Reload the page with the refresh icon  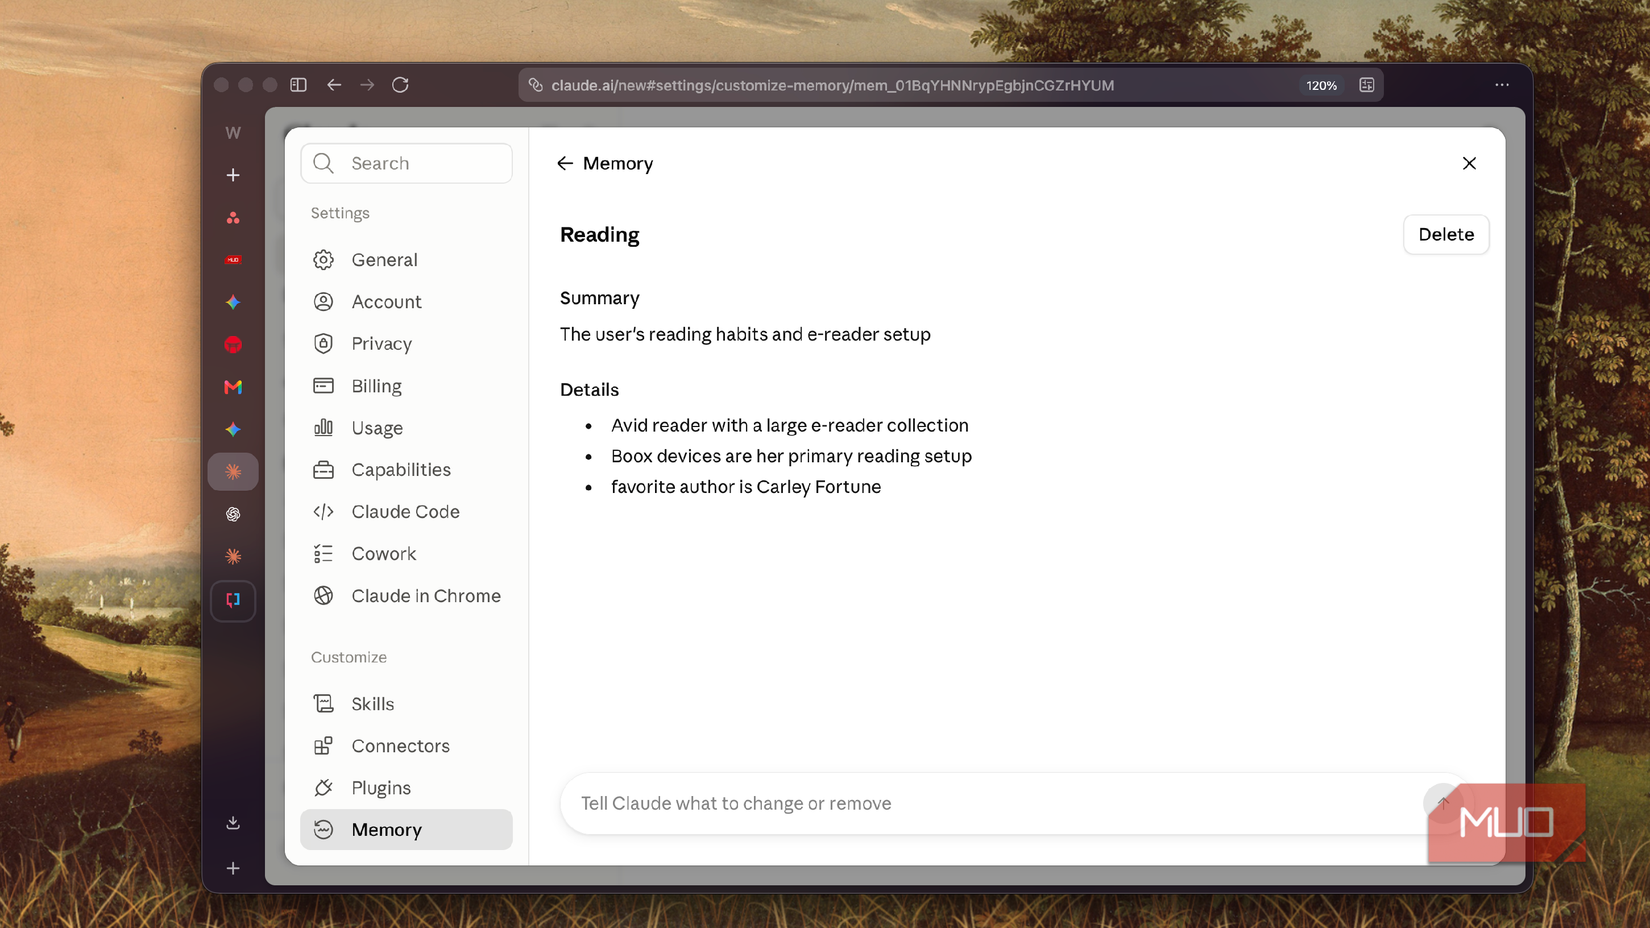[400, 85]
